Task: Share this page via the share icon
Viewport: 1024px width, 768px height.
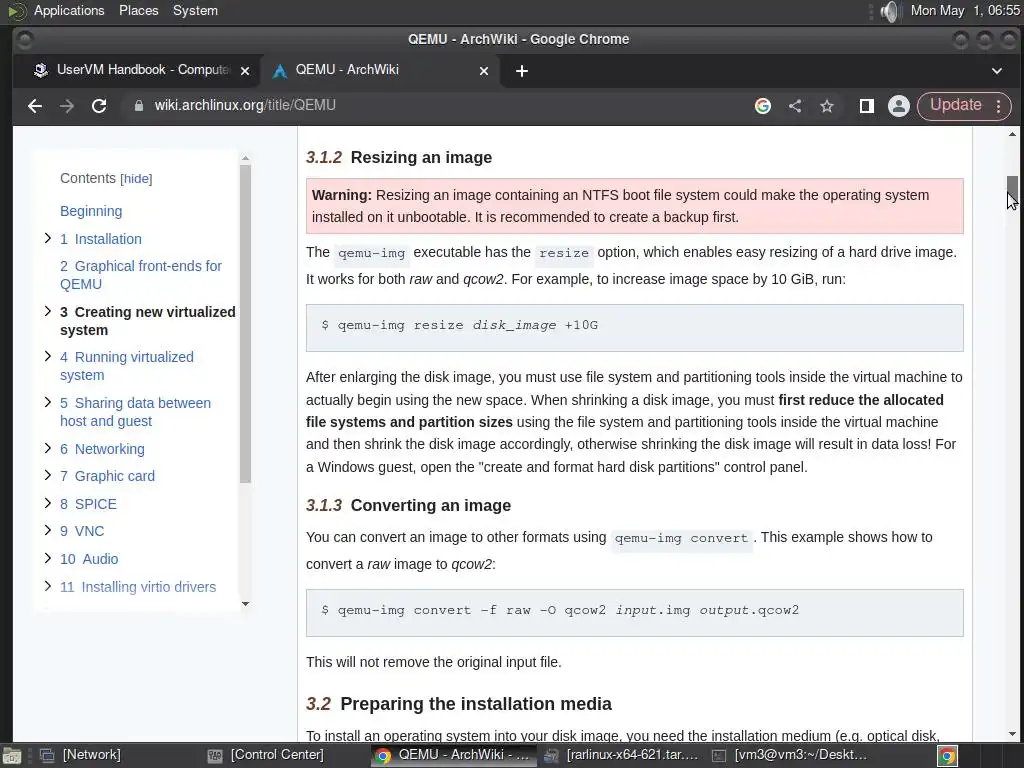Action: 795,106
